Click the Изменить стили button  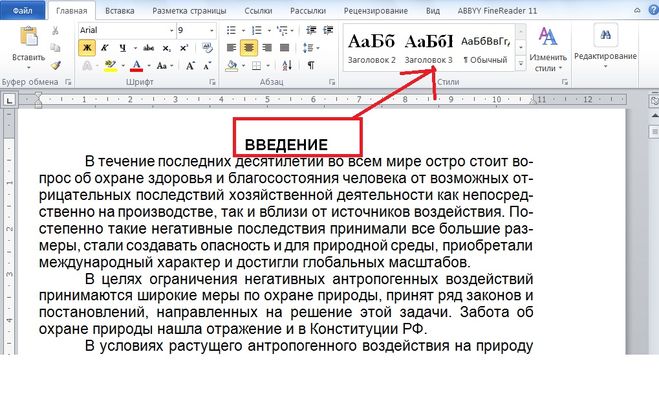(548, 49)
